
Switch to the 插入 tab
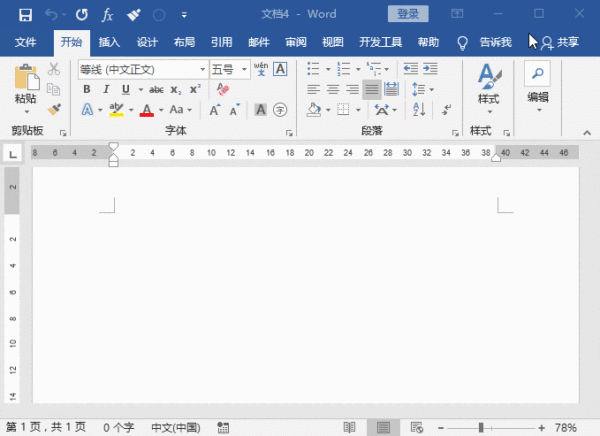point(109,42)
